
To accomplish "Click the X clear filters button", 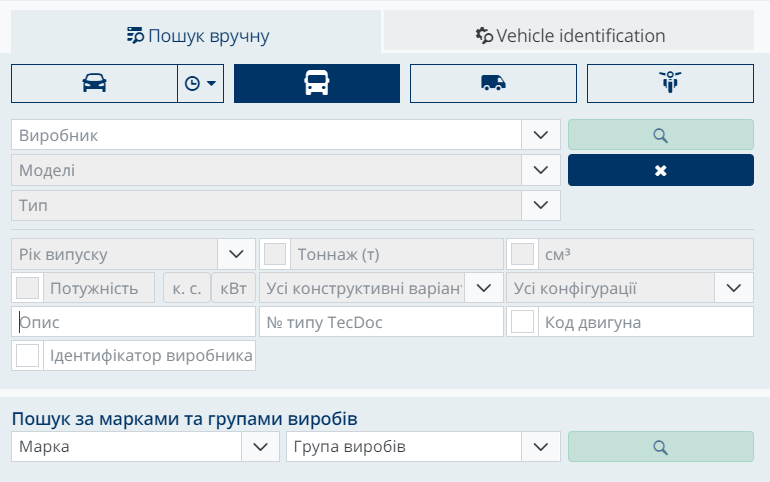I will [660, 170].
